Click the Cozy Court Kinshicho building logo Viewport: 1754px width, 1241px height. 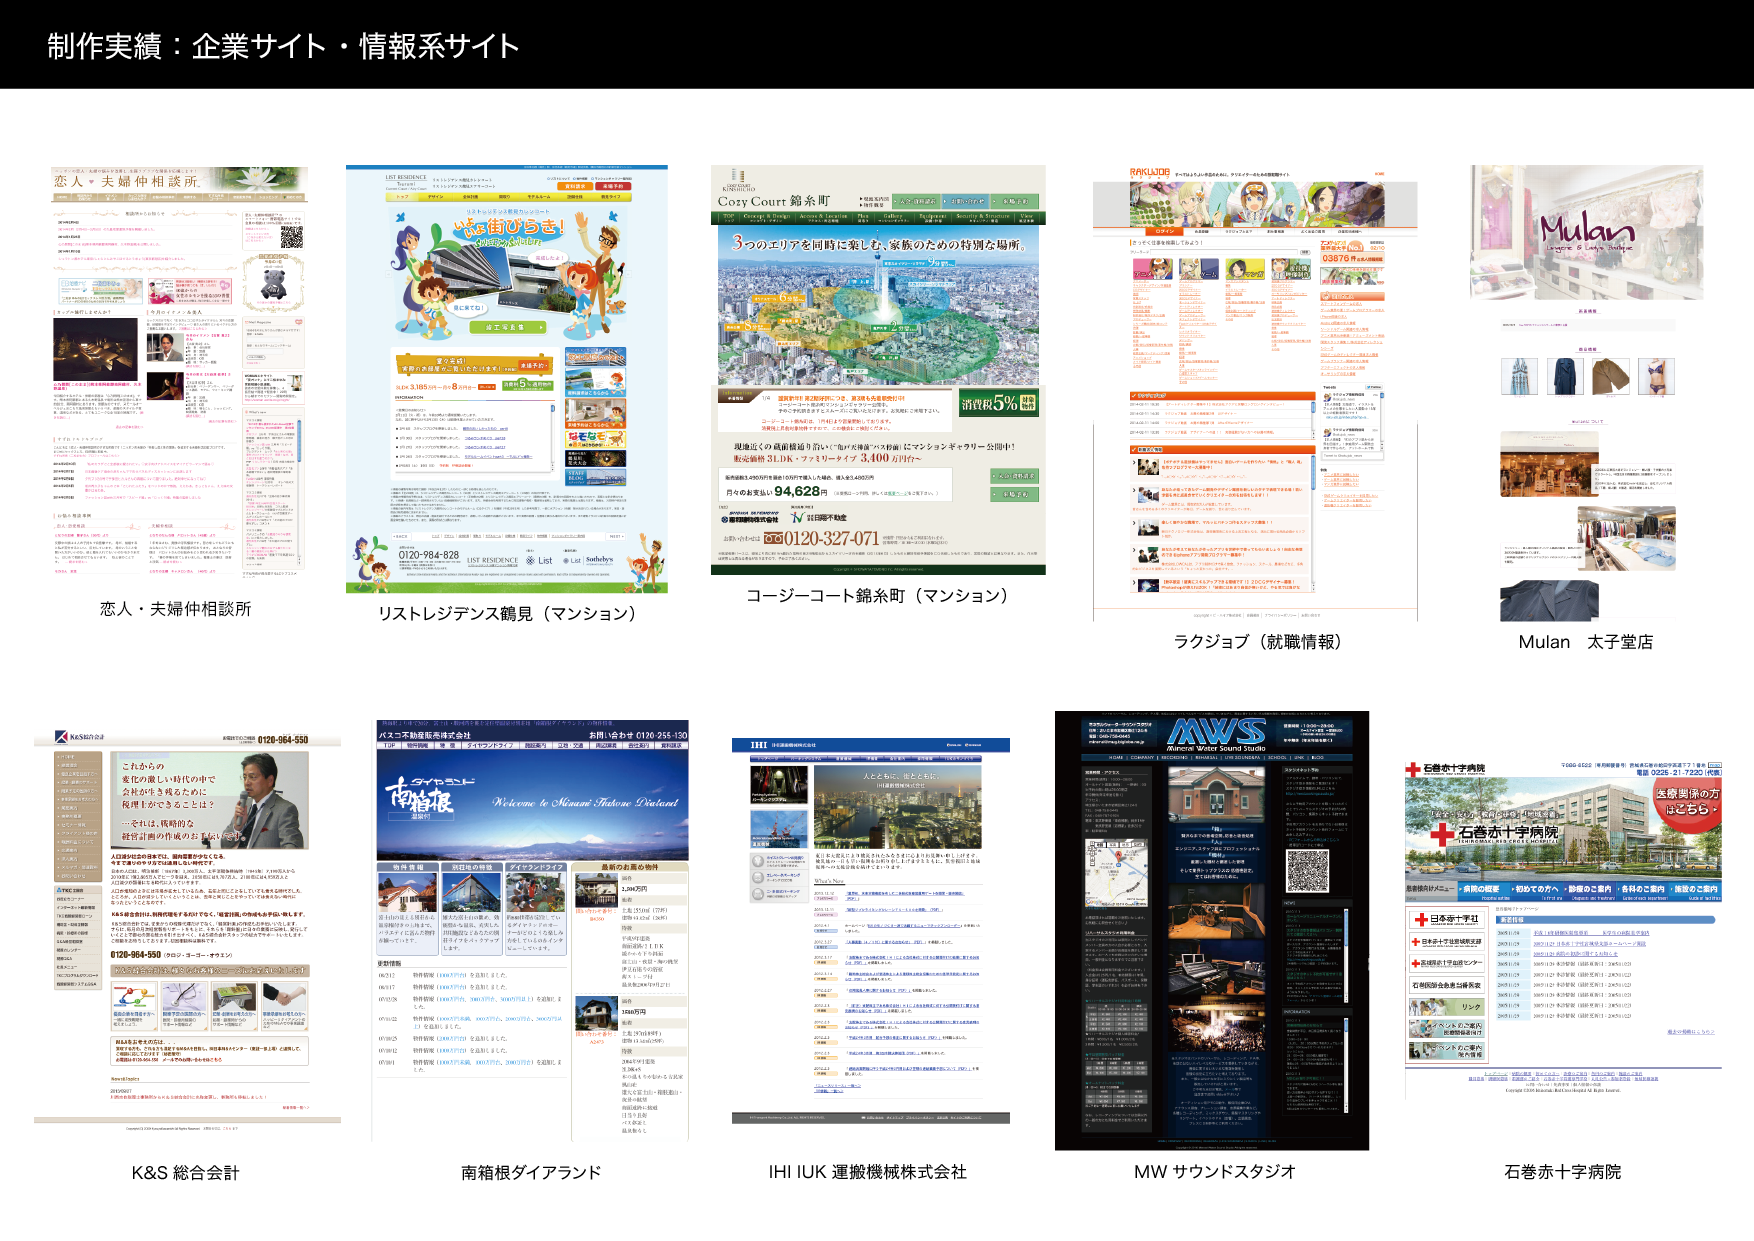pyautogui.click(x=736, y=177)
